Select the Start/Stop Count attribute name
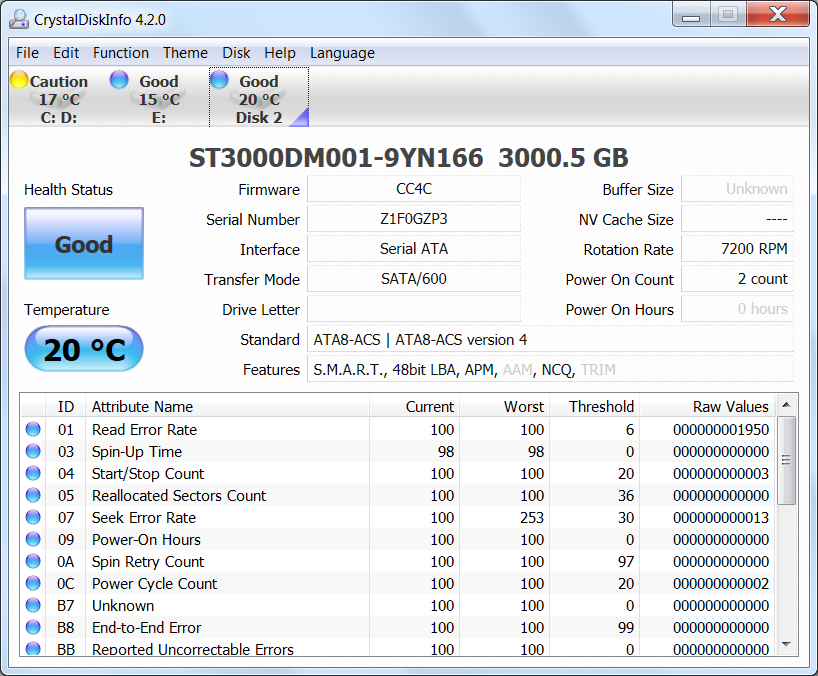Viewport: 818px width, 676px height. coord(148,473)
